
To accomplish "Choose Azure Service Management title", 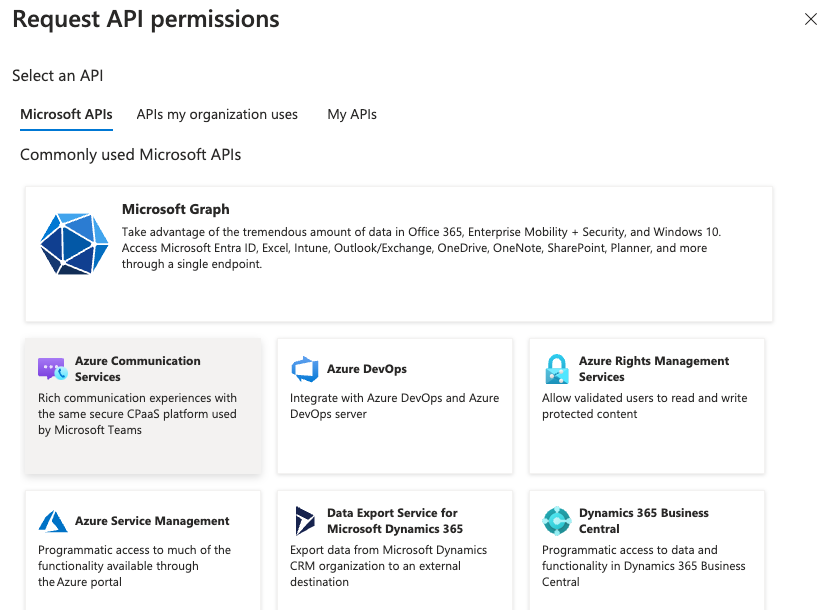I will [x=152, y=521].
